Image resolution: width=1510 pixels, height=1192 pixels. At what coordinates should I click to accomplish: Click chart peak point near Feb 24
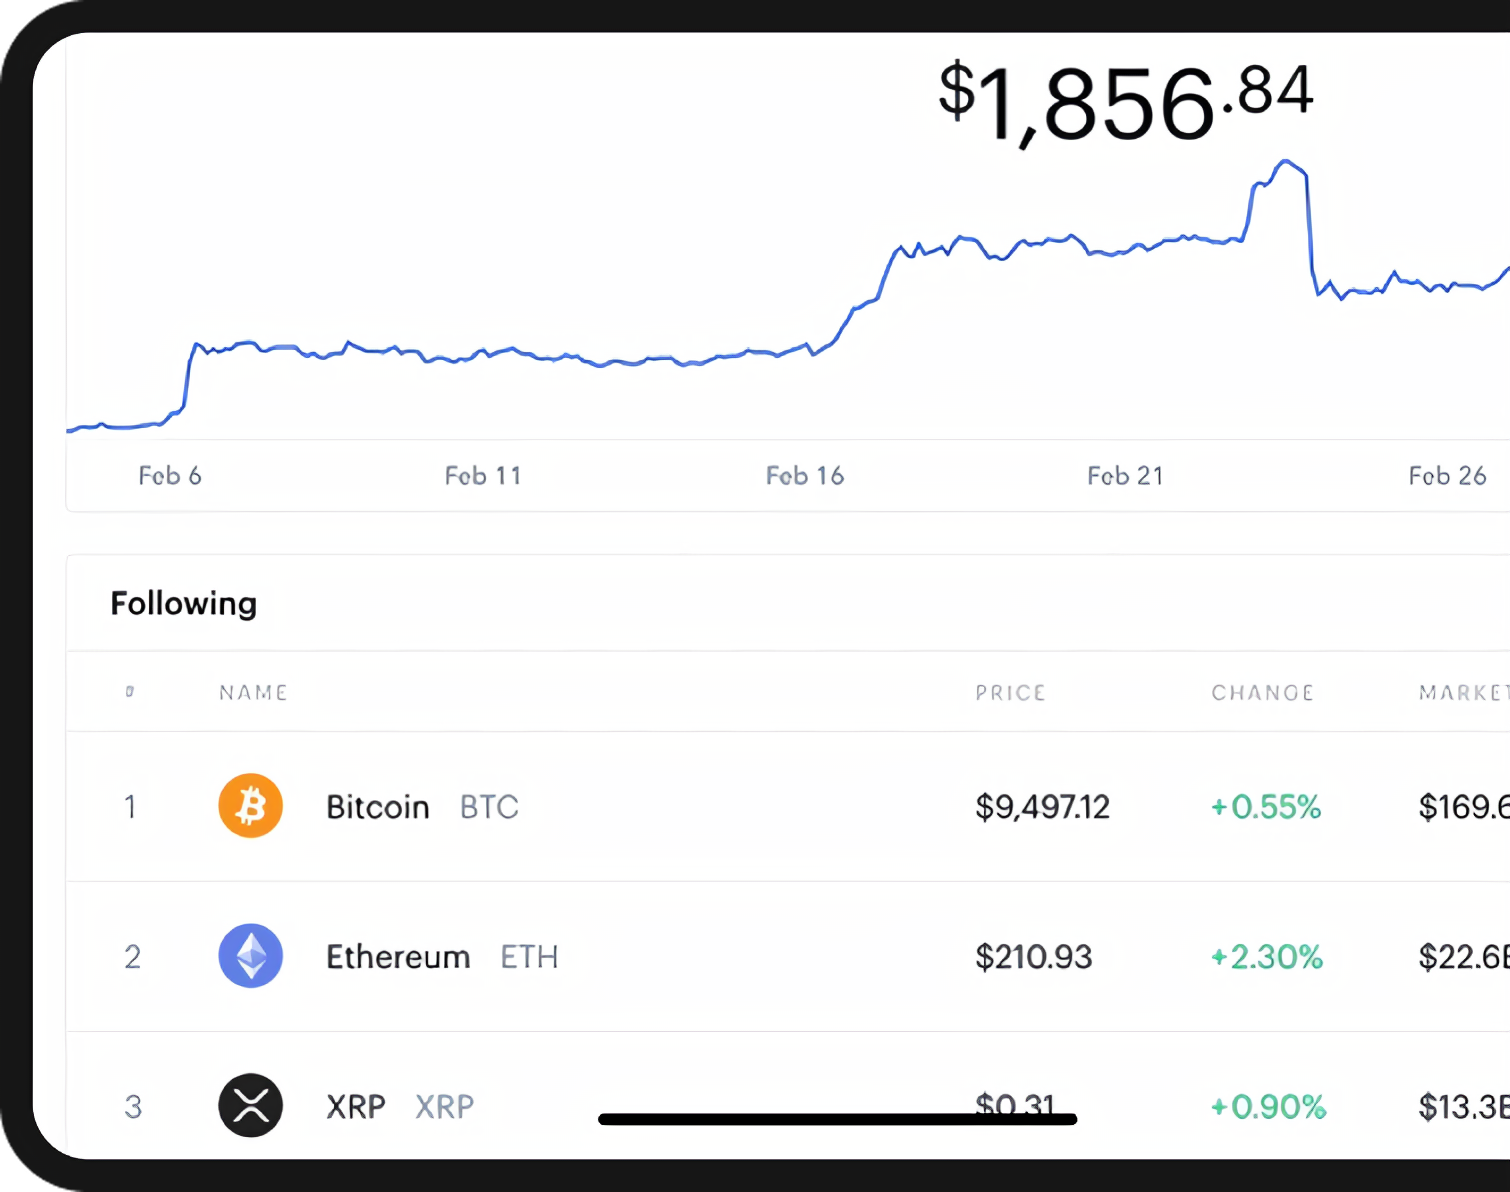pos(1286,161)
